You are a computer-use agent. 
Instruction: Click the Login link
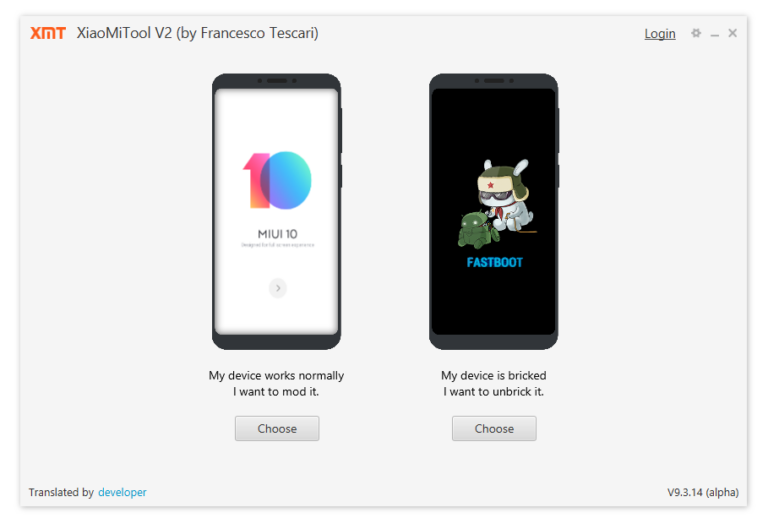coord(660,34)
